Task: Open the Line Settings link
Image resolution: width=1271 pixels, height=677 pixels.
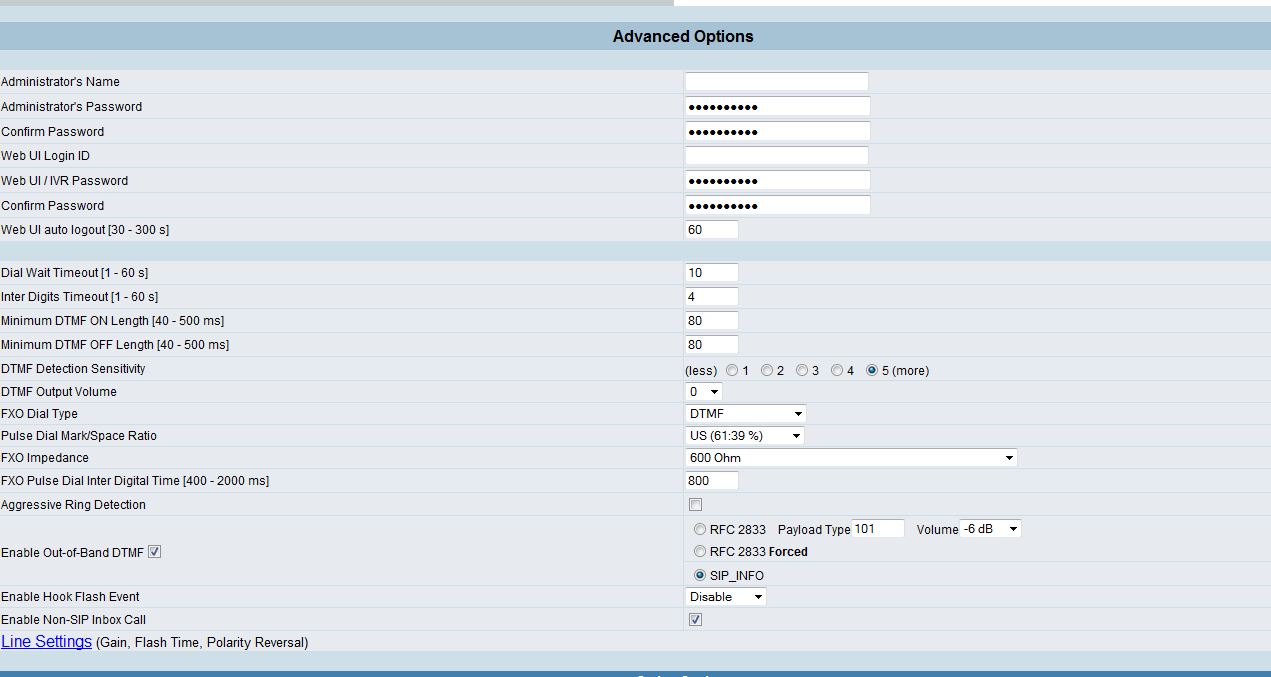Action: [x=46, y=642]
